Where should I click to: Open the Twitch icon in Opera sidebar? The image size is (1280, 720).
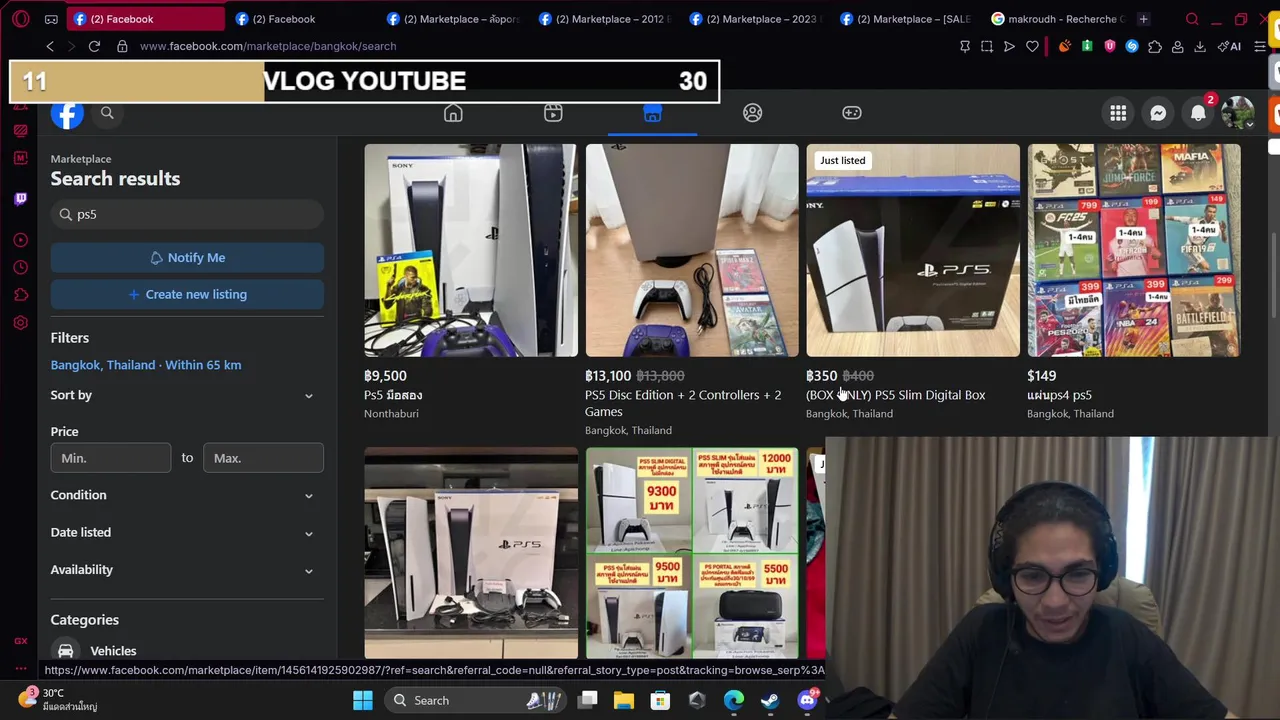pyautogui.click(x=21, y=199)
